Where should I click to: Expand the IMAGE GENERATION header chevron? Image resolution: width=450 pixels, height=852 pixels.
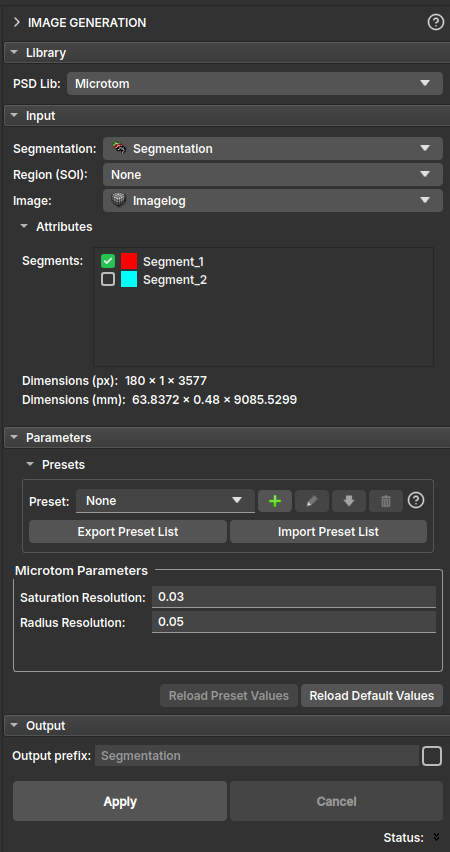(x=16, y=22)
